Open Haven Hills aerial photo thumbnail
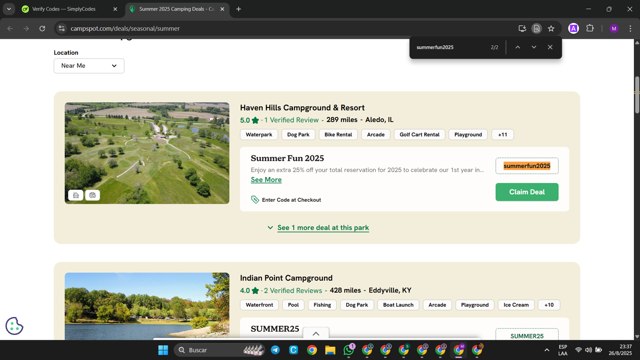Image resolution: width=640 pixels, height=360 pixels. pos(147,153)
